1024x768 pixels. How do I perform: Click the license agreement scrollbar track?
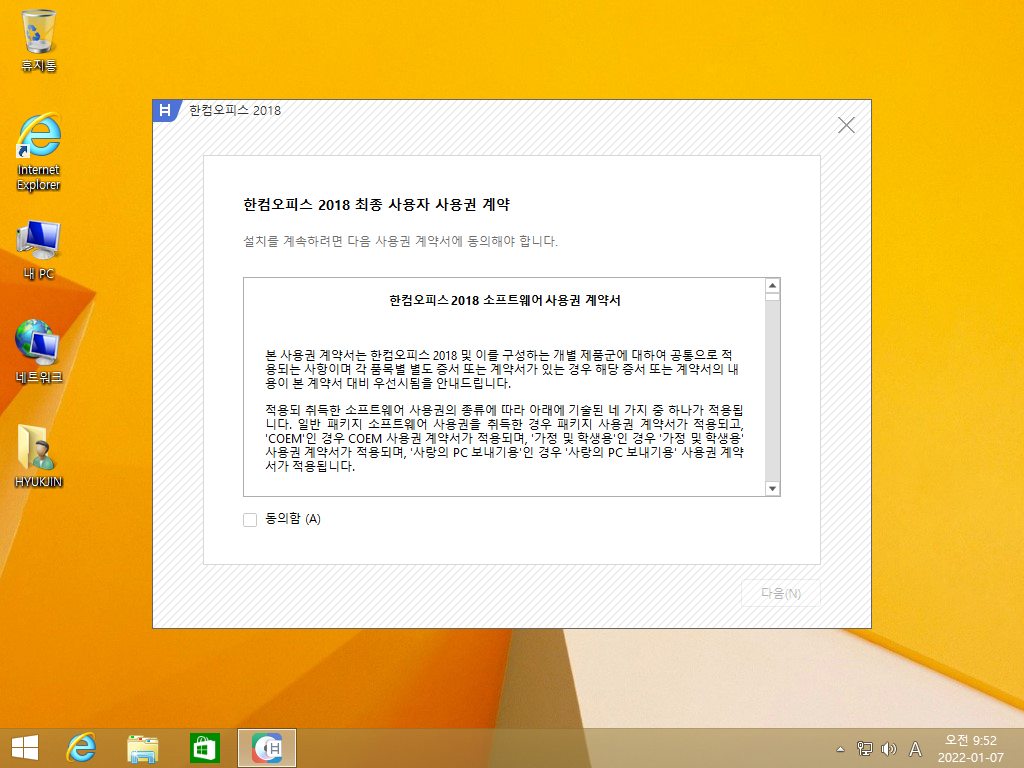click(773, 392)
